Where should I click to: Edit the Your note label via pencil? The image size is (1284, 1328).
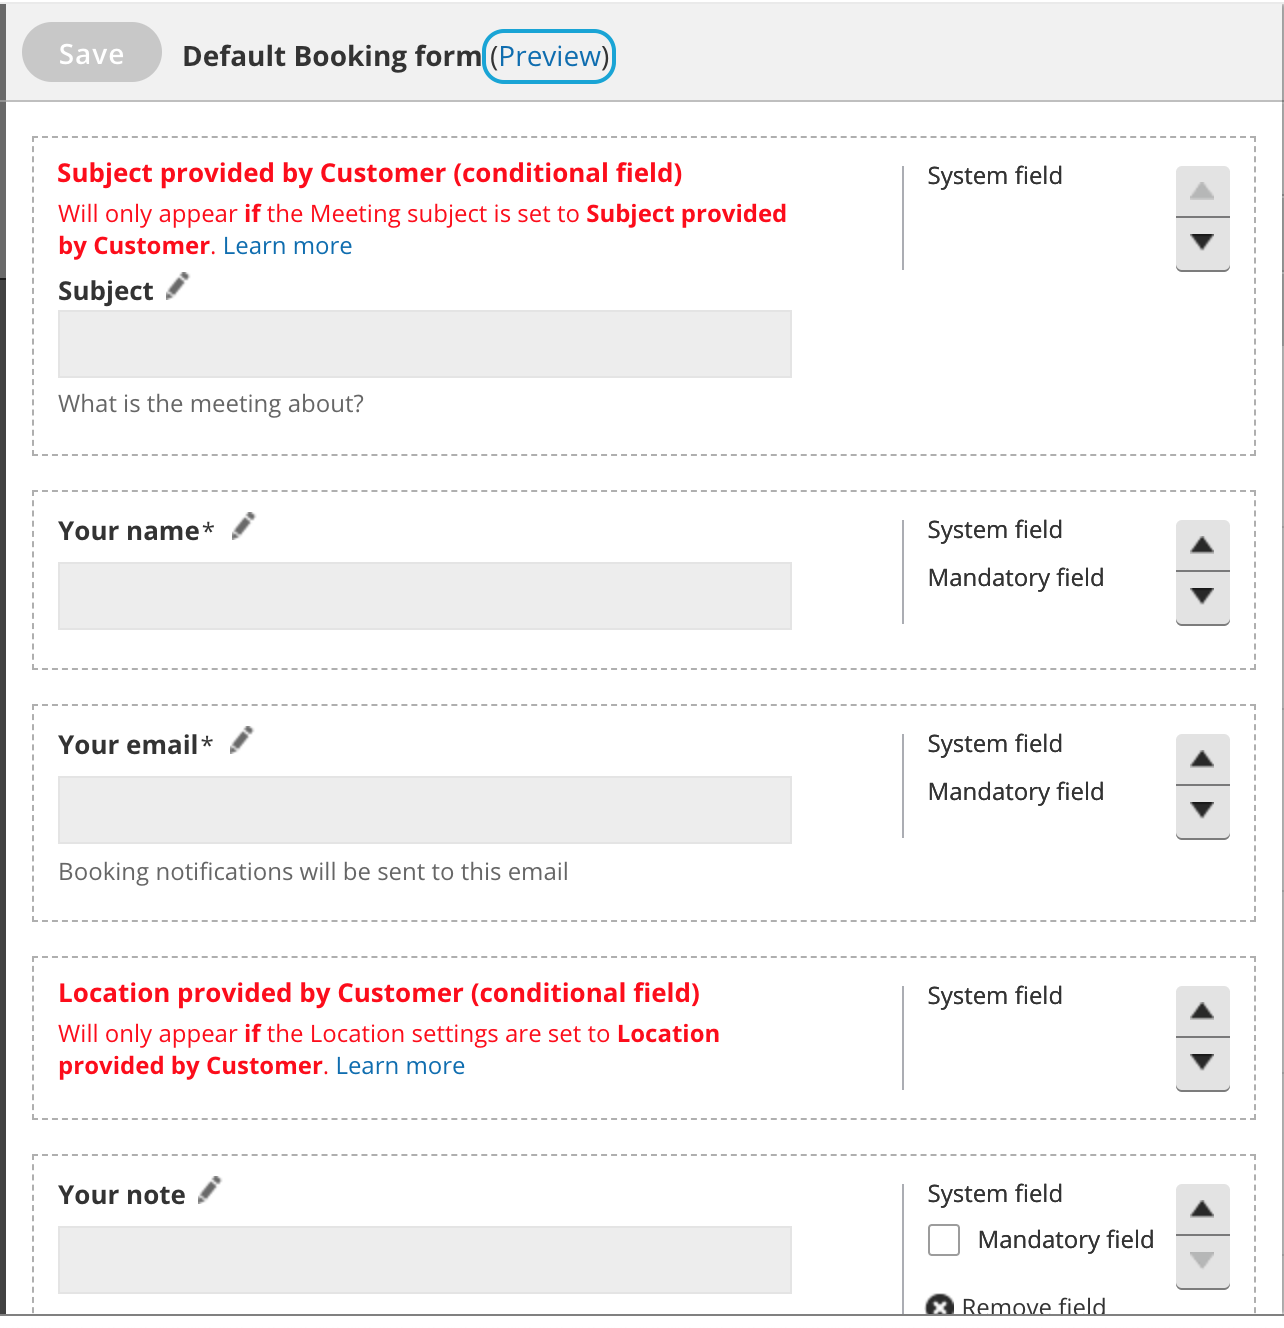pyautogui.click(x=209, y=1190)
